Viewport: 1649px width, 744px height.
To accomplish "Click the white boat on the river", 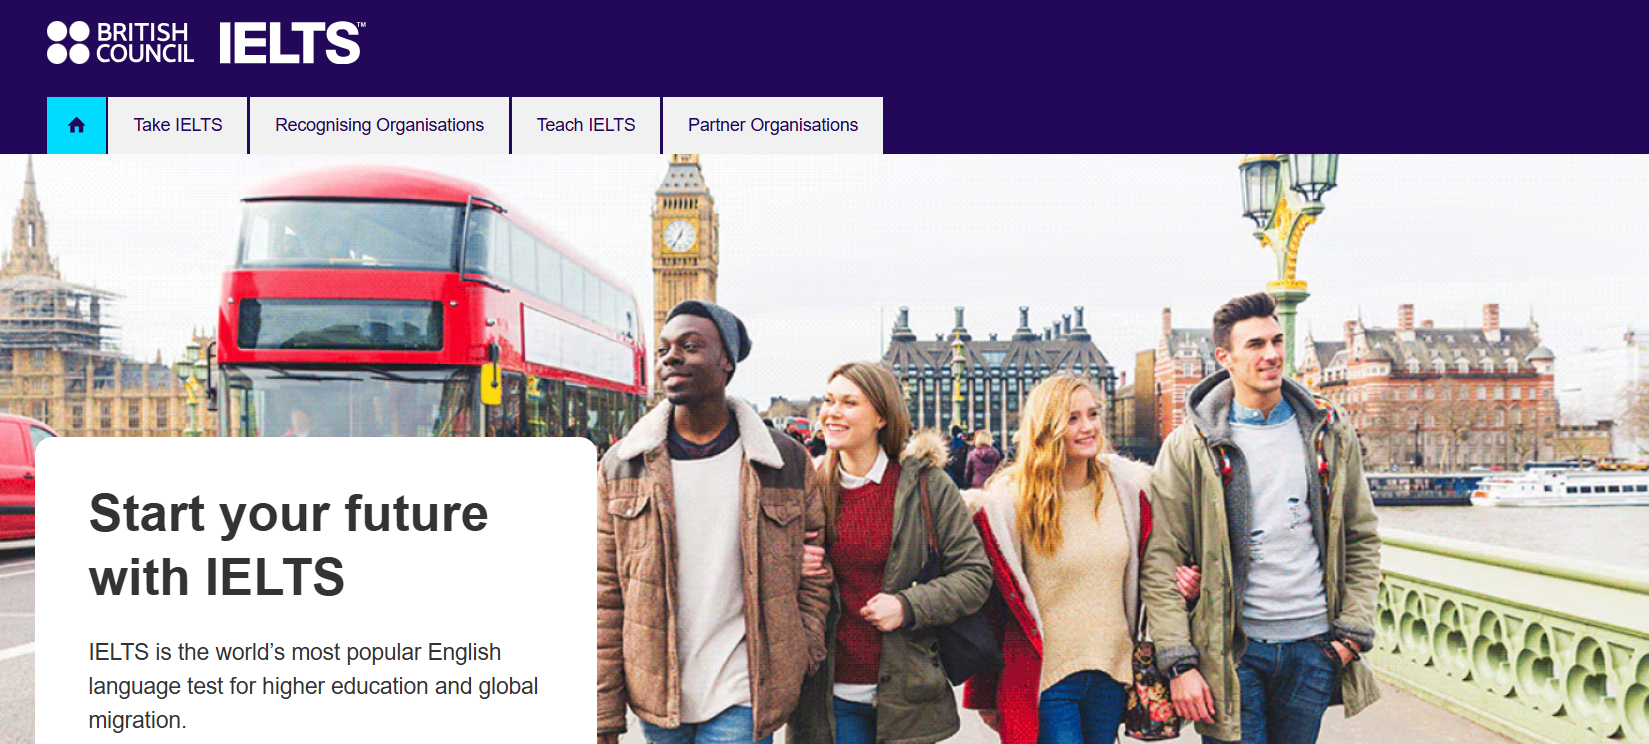I will 1560,488.
